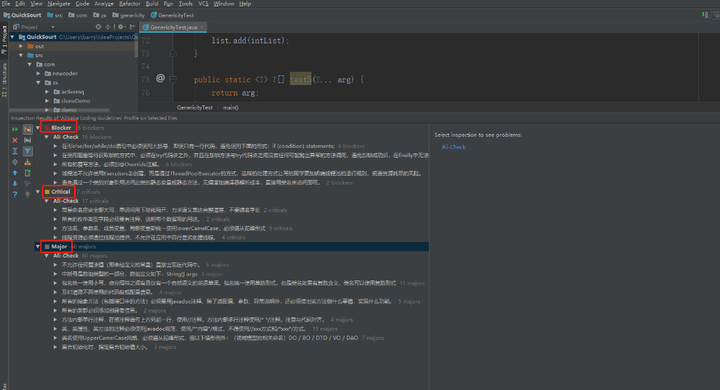This screenshot has width=720, height=390.
Task: Click the Project panel horizontal scrollbar
Action: [60, 110]
